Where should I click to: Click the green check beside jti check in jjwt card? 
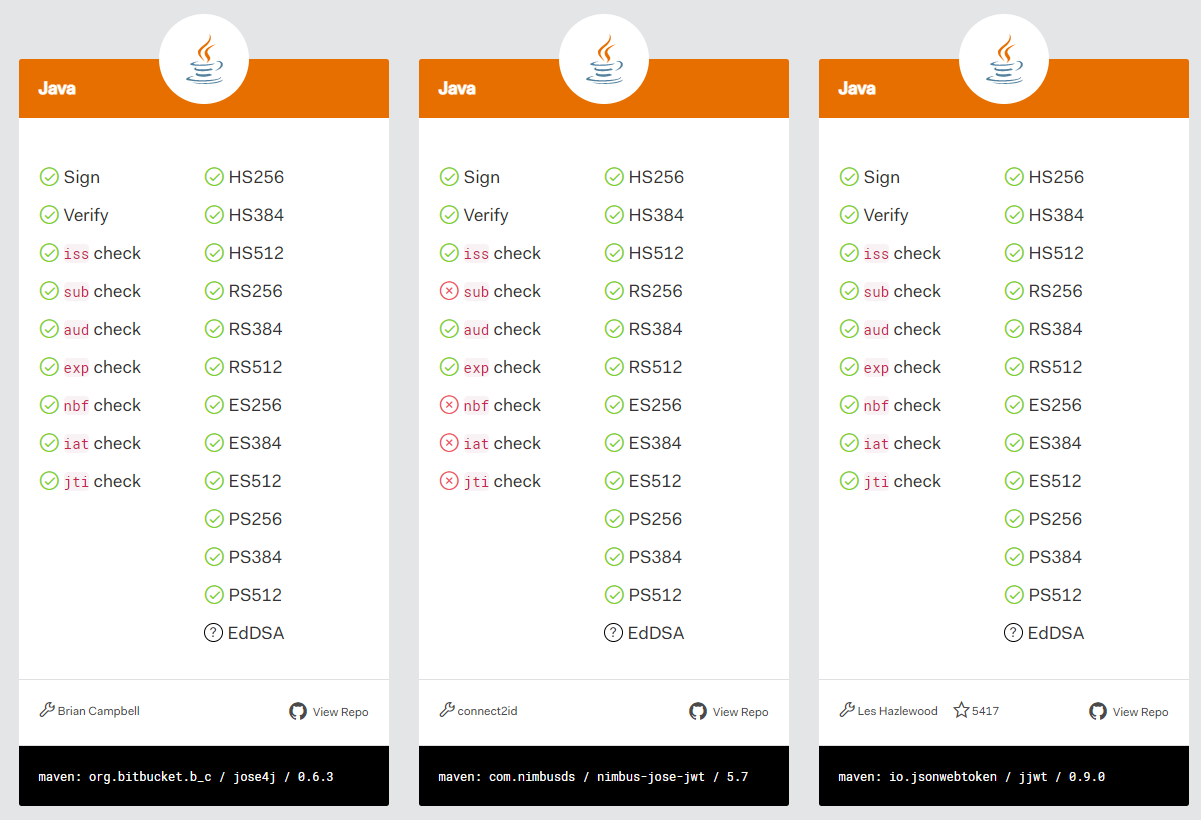point(849,481)
